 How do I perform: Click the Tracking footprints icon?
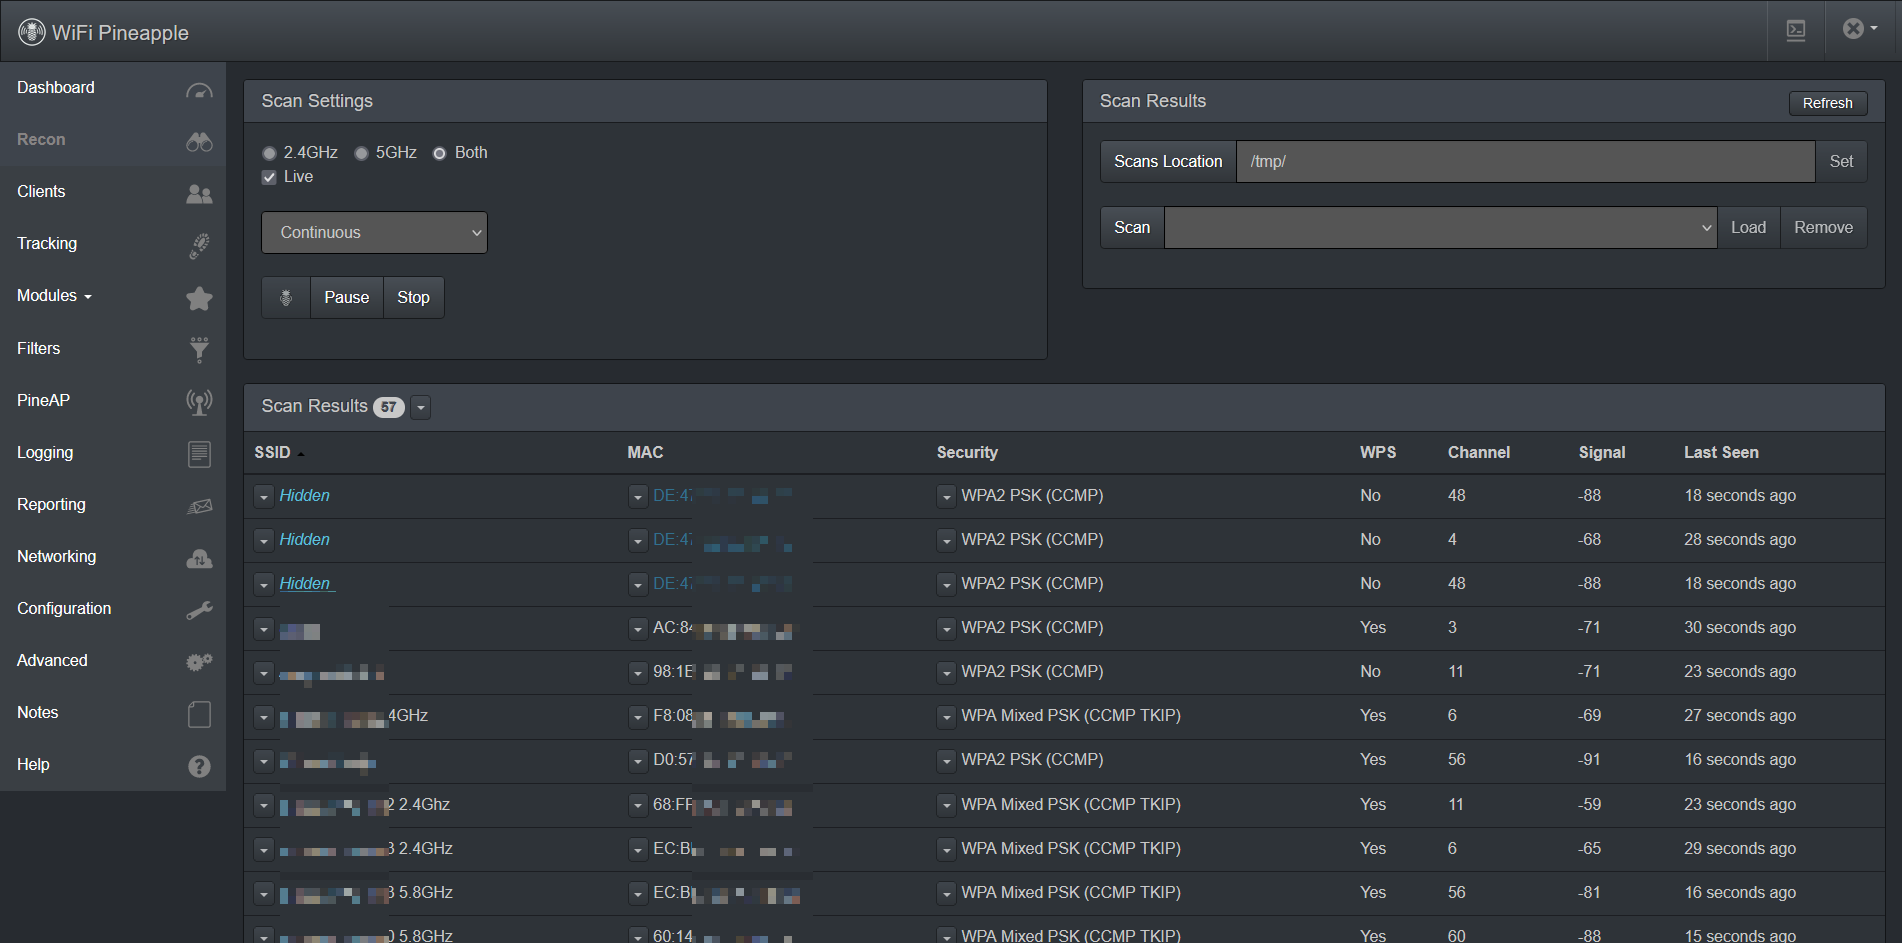(x=199, y=245)
